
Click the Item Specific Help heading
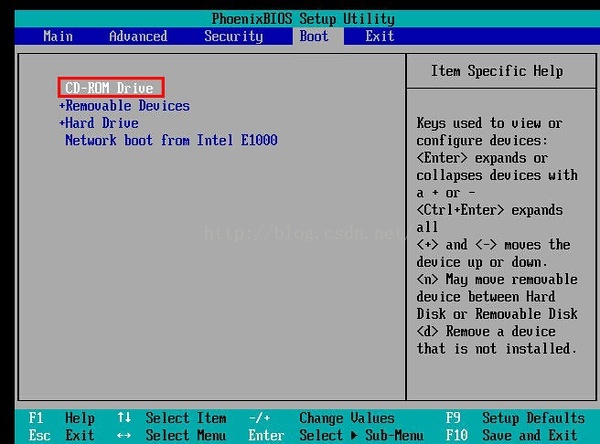[x=497, y=71]
